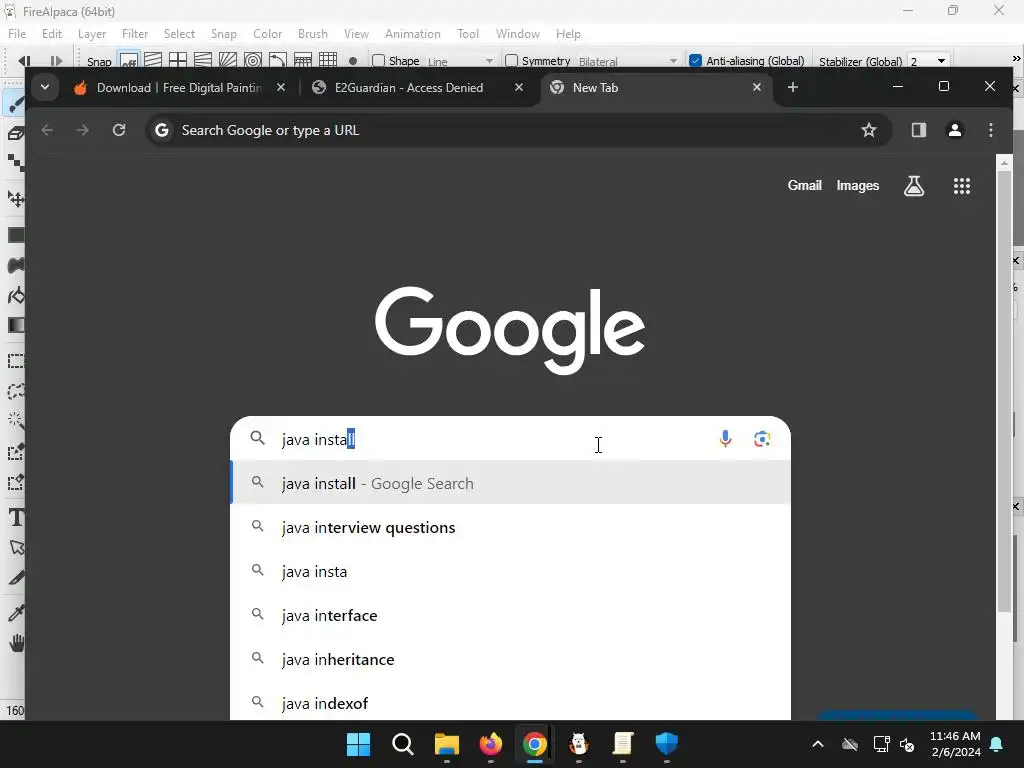Open FireAlpaca File menu

point(17,34)
